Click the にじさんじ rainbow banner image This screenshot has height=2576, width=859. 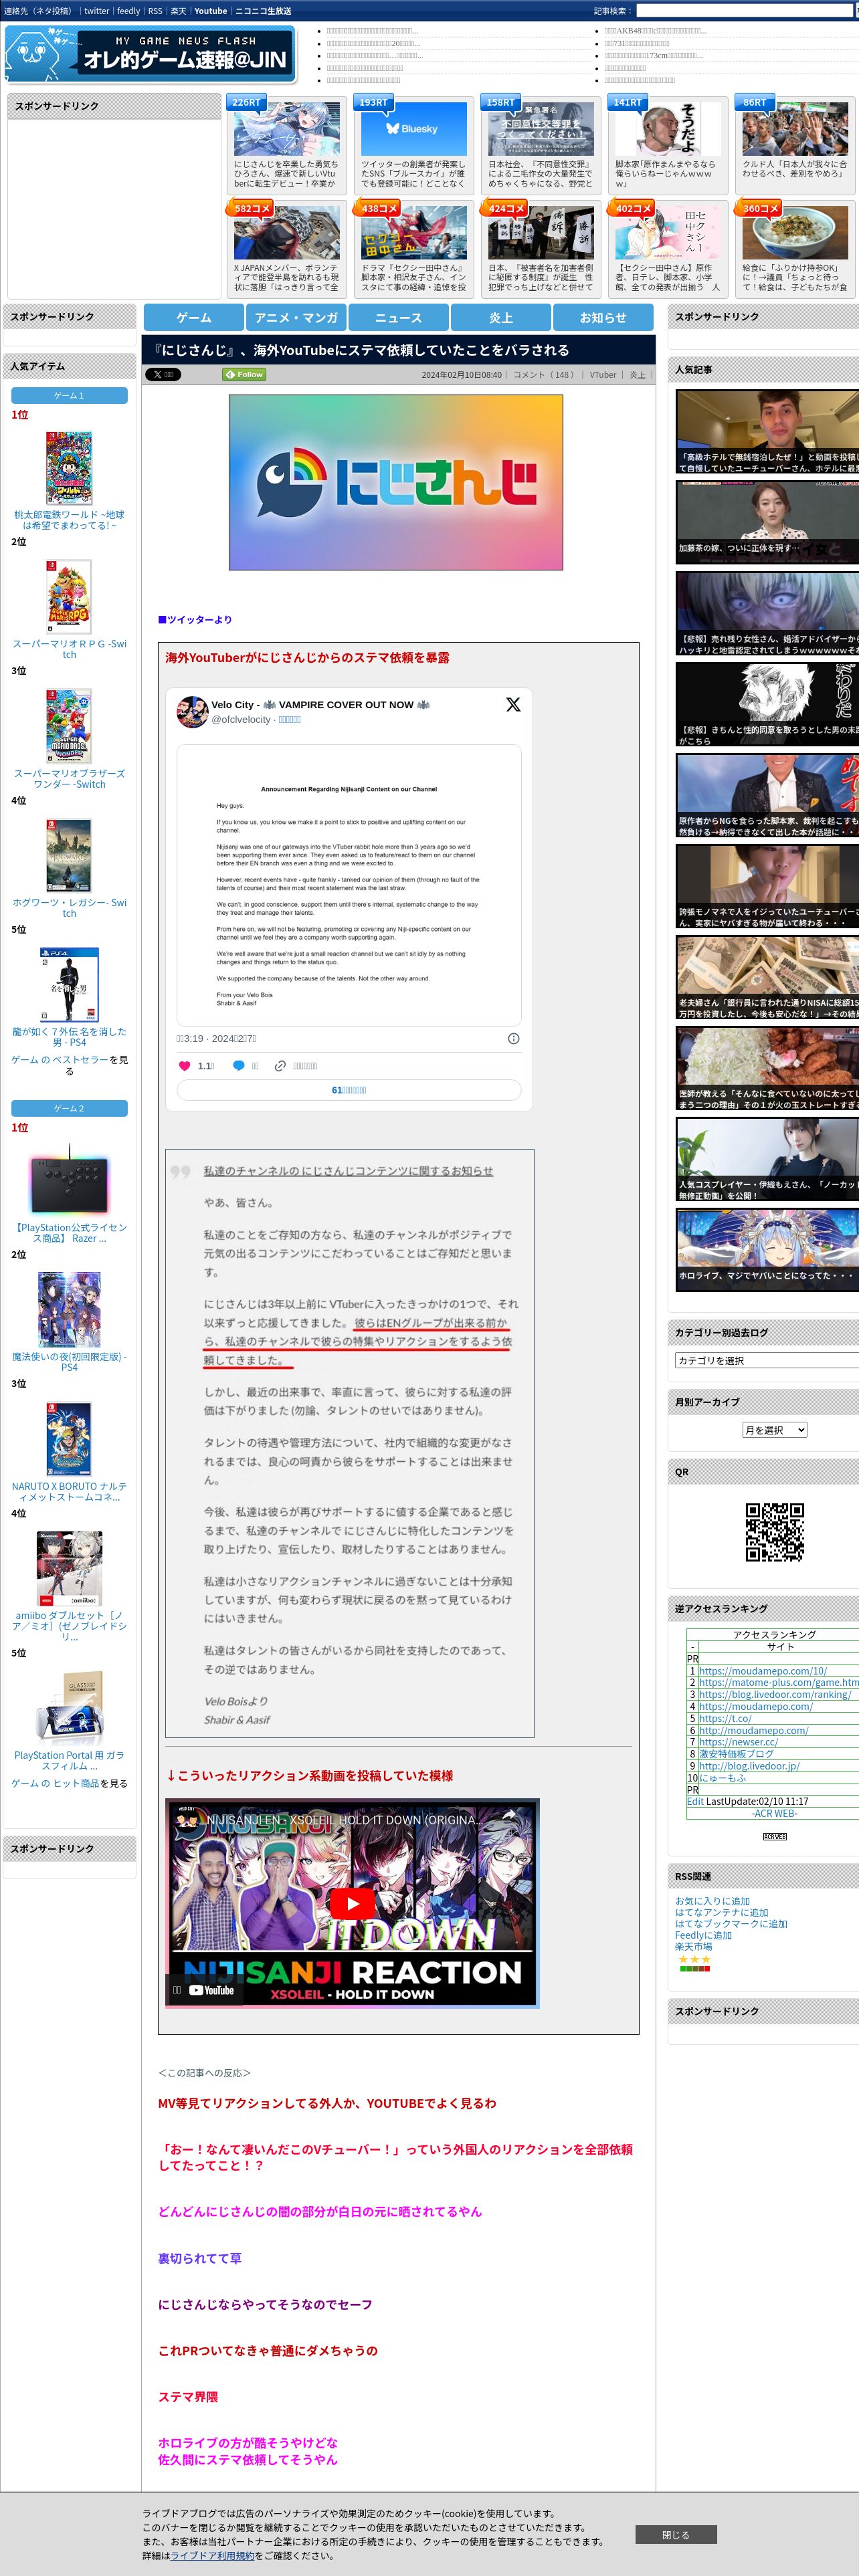396,482
